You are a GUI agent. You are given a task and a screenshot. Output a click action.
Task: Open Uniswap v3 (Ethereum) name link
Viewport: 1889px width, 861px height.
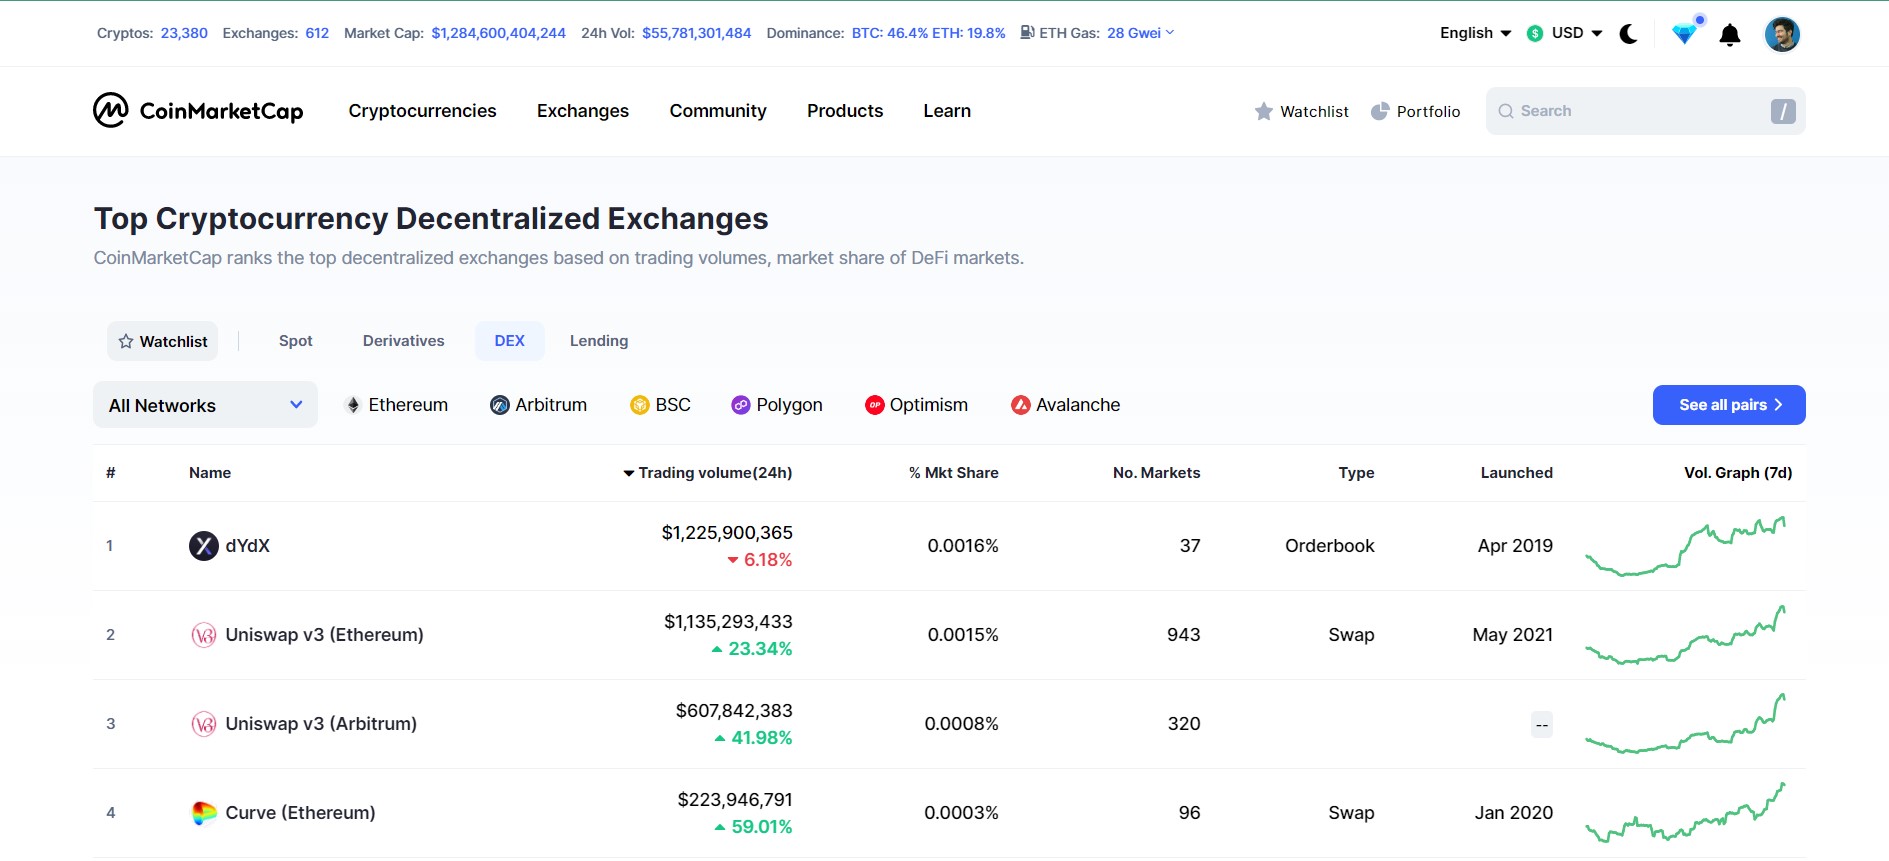coord(324,635)
